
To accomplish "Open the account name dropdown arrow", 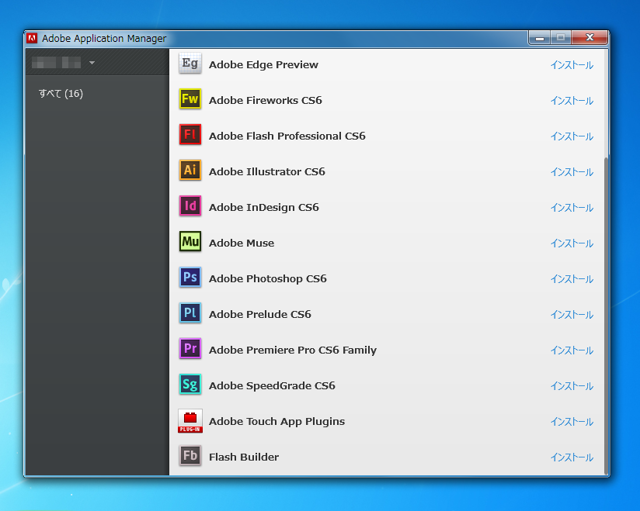I will (x=92, y=62).
